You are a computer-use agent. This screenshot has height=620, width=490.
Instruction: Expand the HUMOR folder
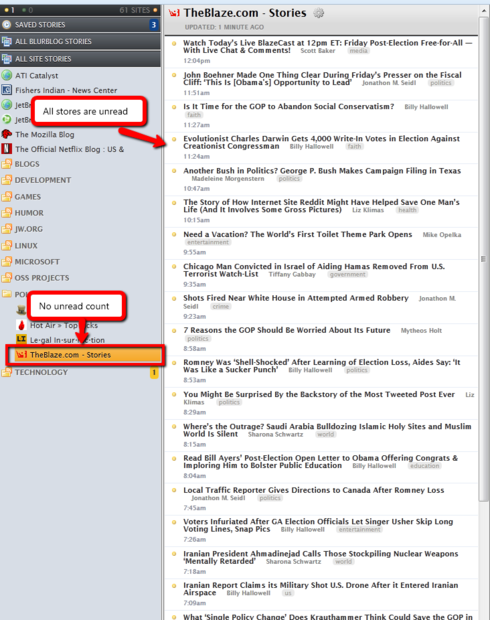click(x=80, y=213)
